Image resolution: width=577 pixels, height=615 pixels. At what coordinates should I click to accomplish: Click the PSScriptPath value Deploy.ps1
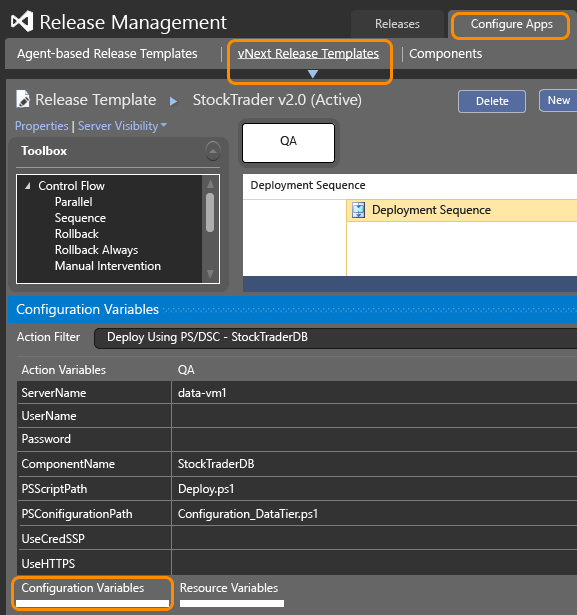point(206,489)
